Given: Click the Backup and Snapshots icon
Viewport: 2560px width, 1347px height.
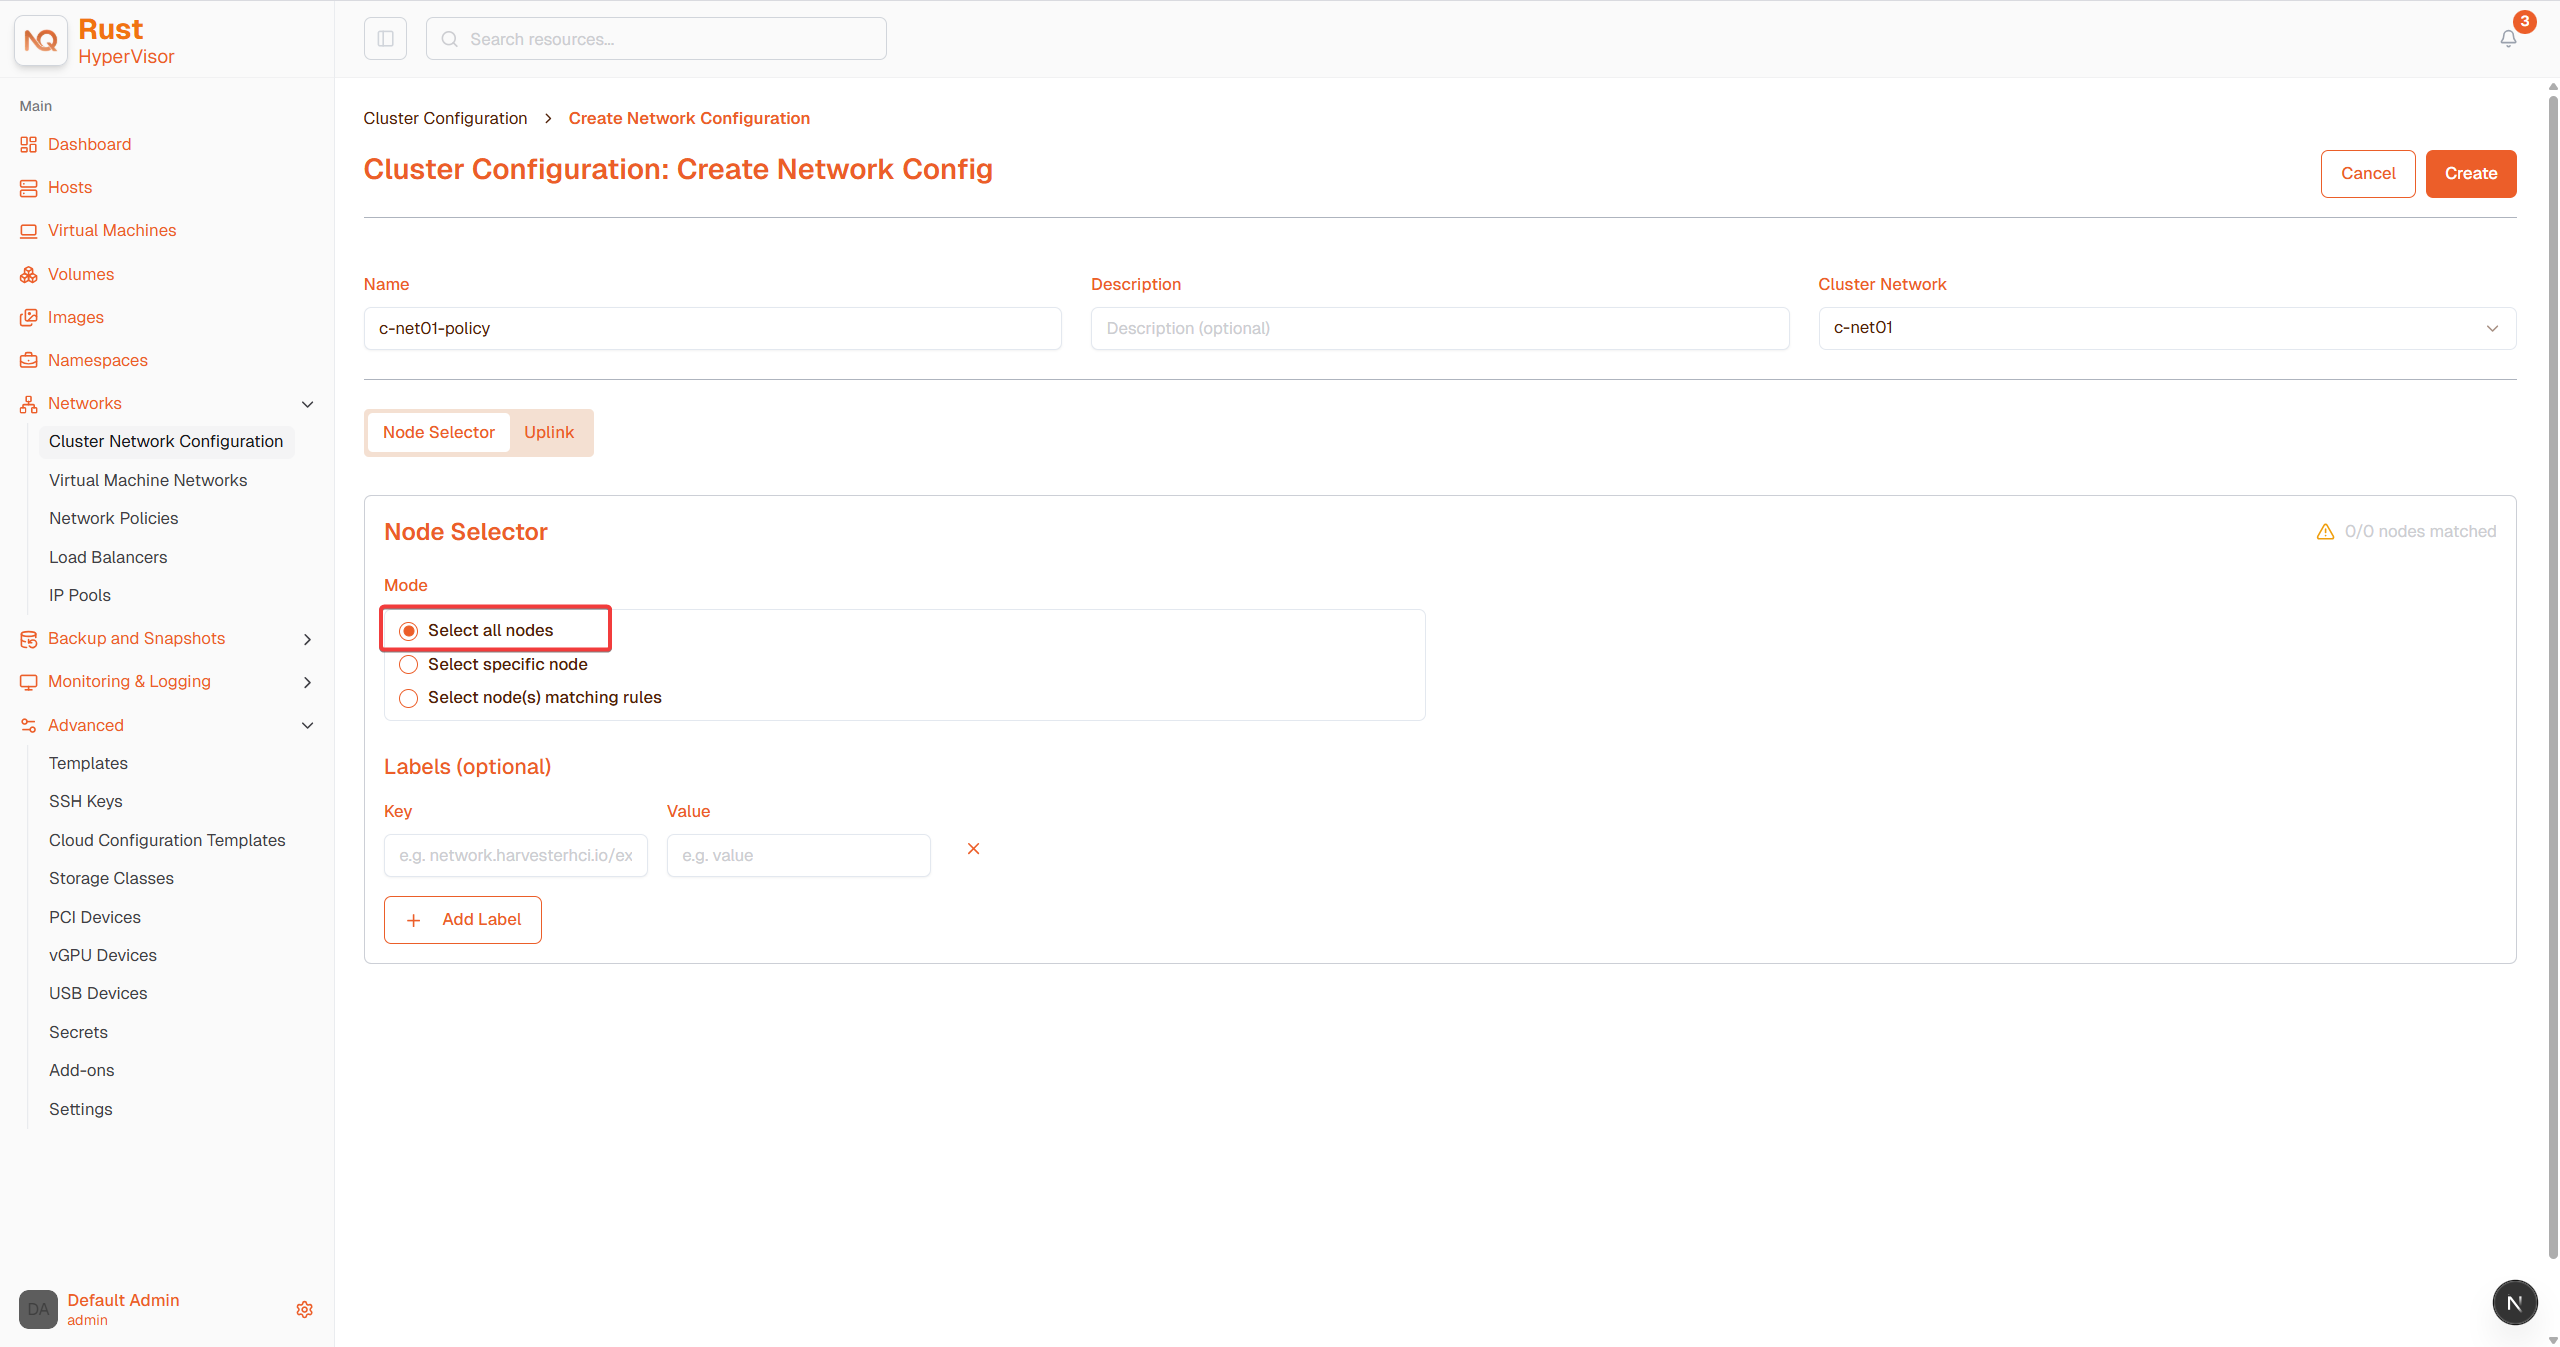Looking at the screenshot, I should coord(28,639).
